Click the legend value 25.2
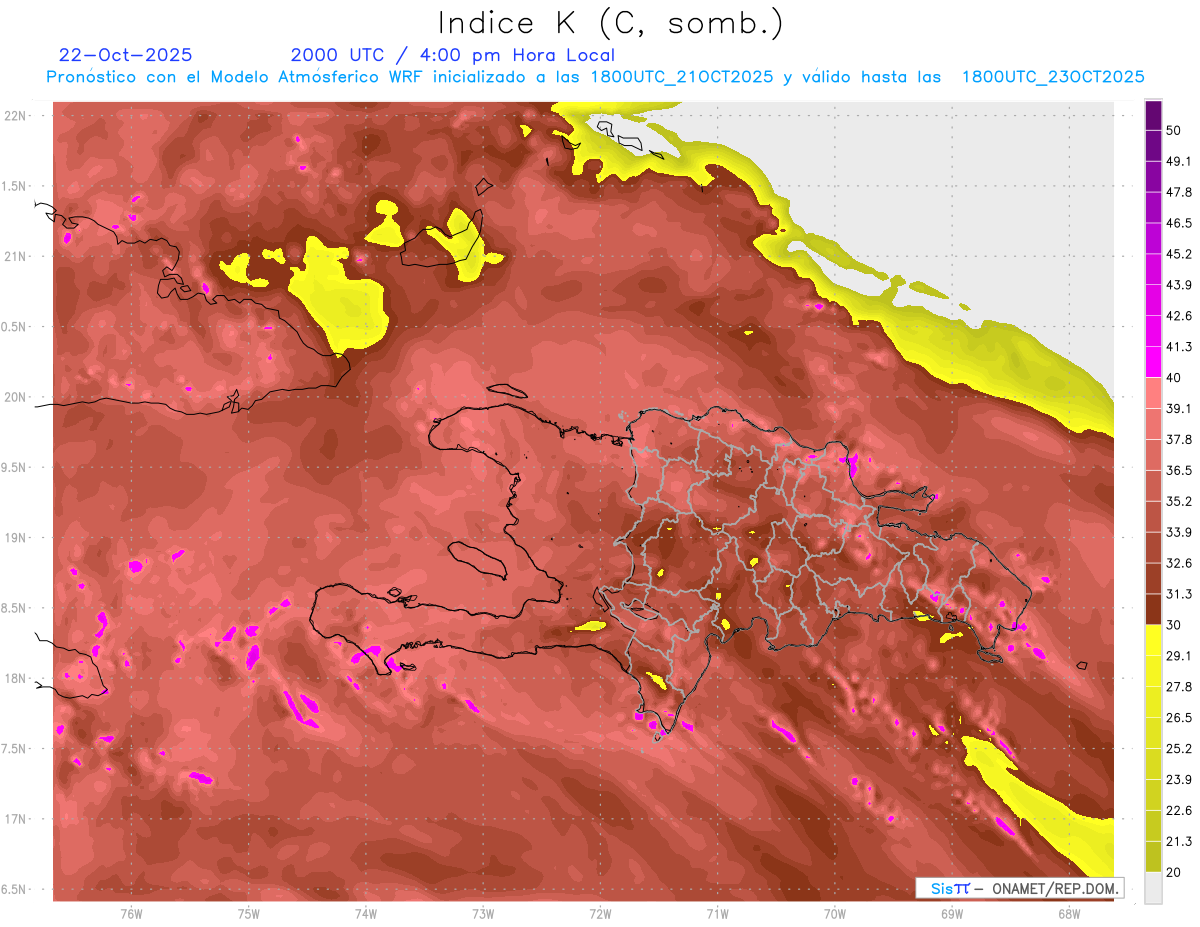Viewport: 1200px width, 927px height. pos(1179,748)
